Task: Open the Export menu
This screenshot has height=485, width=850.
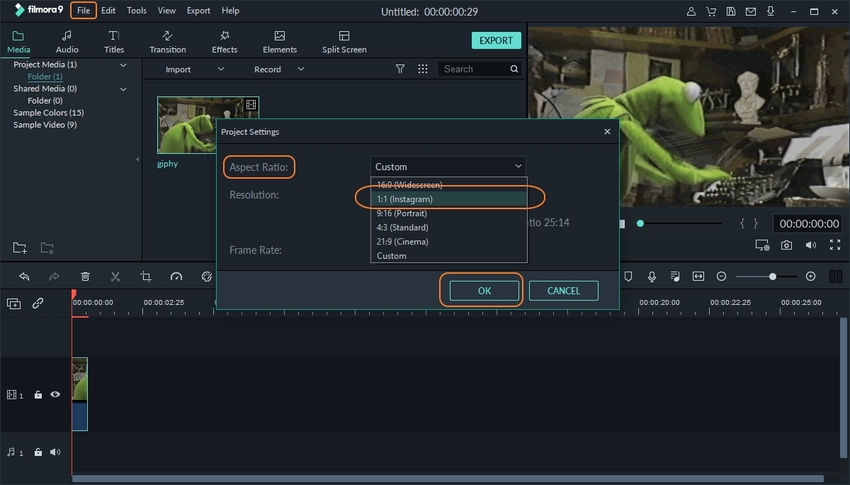Action: [198, 11]
